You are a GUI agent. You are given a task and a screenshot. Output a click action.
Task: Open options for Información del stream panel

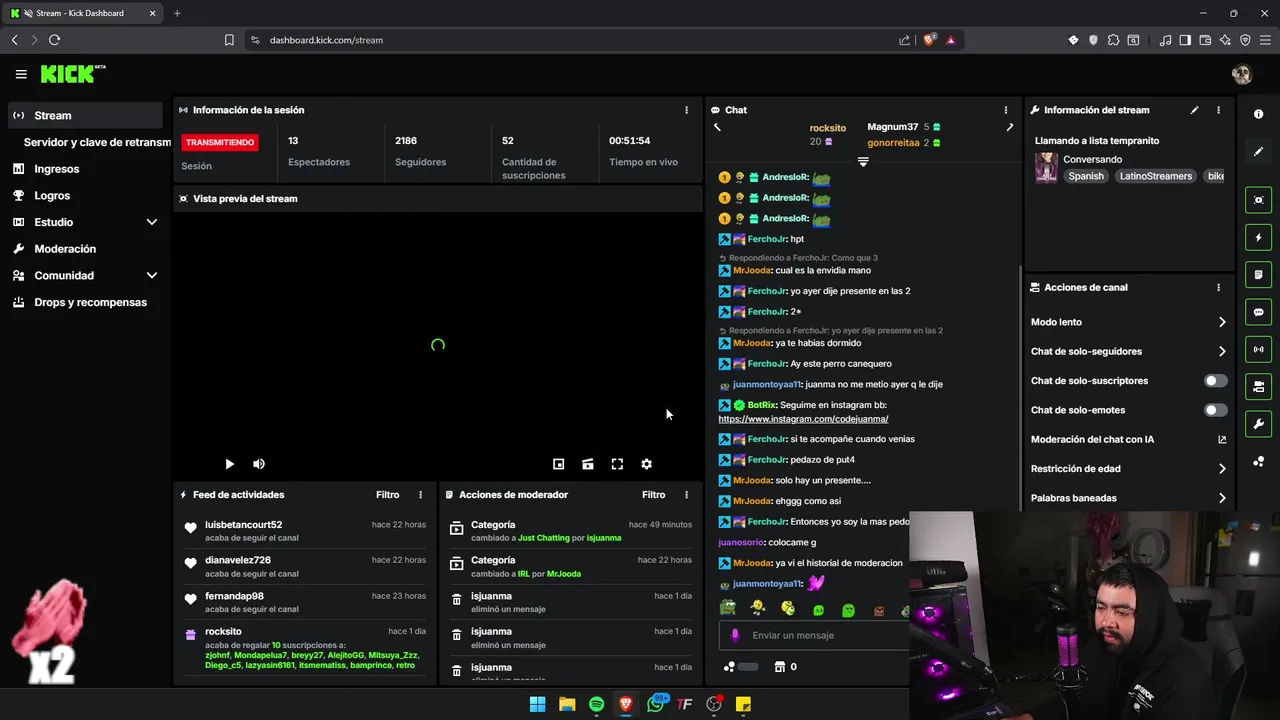[x=1218, y=110]
